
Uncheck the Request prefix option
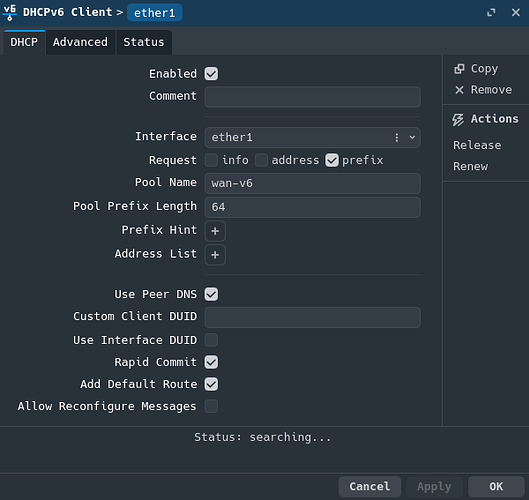coord(332,160)
